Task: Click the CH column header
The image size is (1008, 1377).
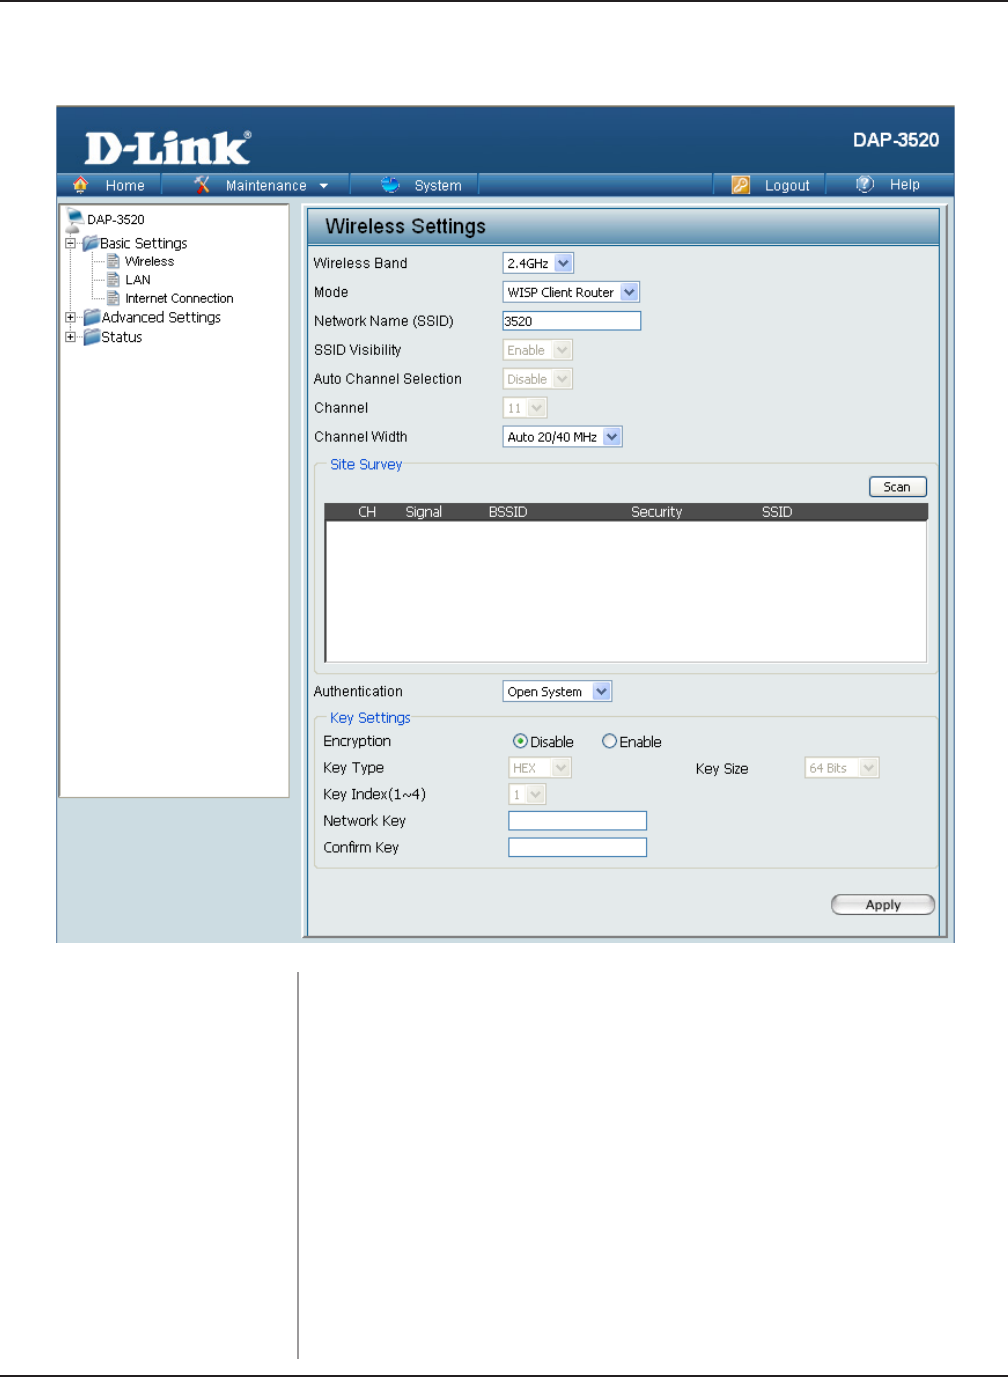Action: [367, 512]
